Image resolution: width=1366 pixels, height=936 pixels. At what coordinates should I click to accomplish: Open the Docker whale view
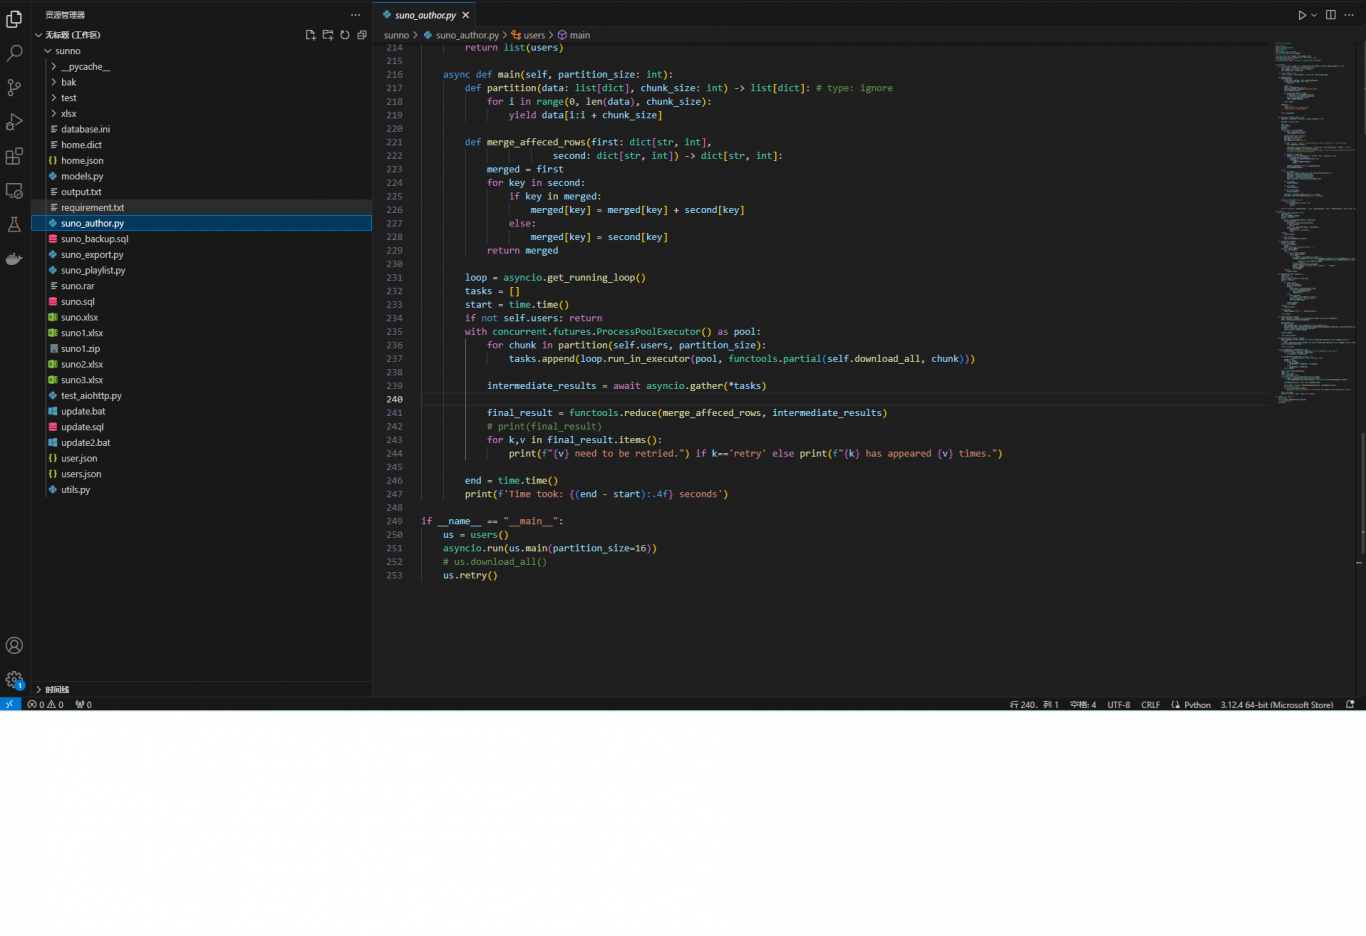click(14, 258)
